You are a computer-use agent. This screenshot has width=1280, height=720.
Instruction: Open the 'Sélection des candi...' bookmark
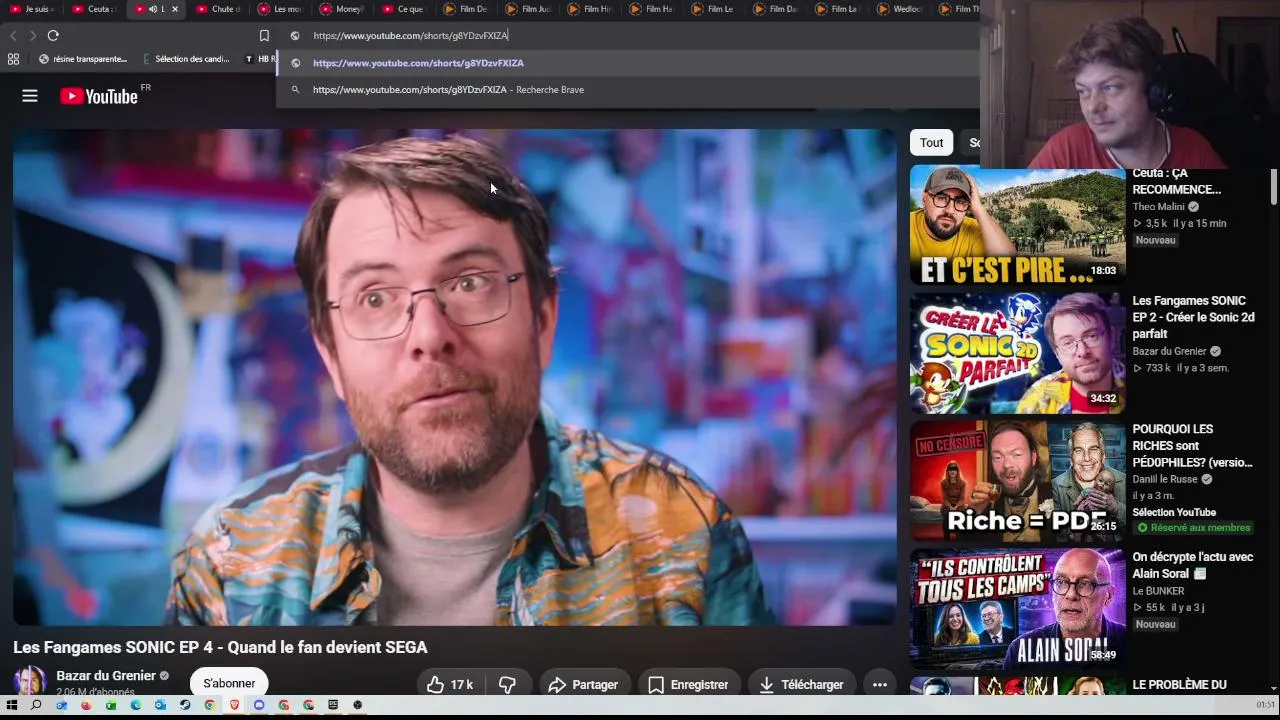click(187, 59)
